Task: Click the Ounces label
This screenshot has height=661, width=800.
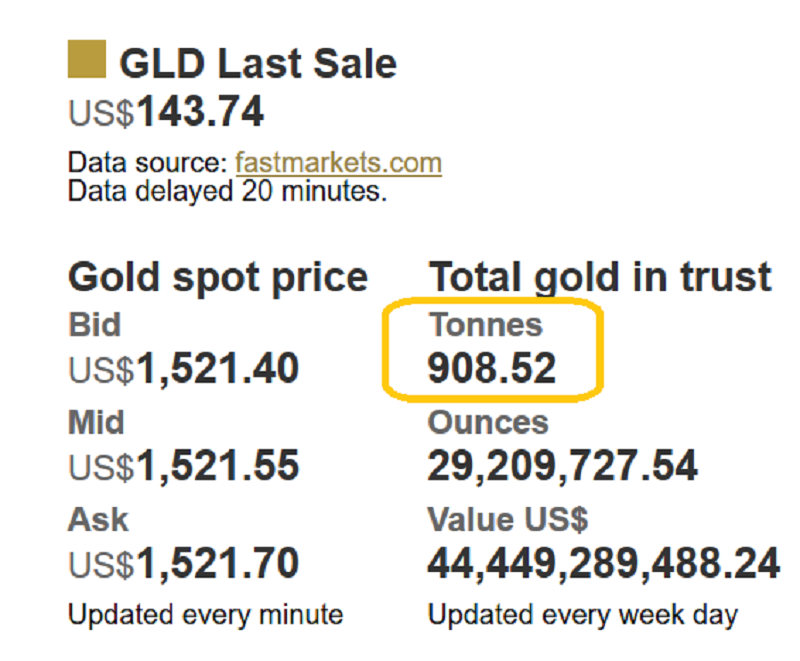Action: click(x=488, y=421)
